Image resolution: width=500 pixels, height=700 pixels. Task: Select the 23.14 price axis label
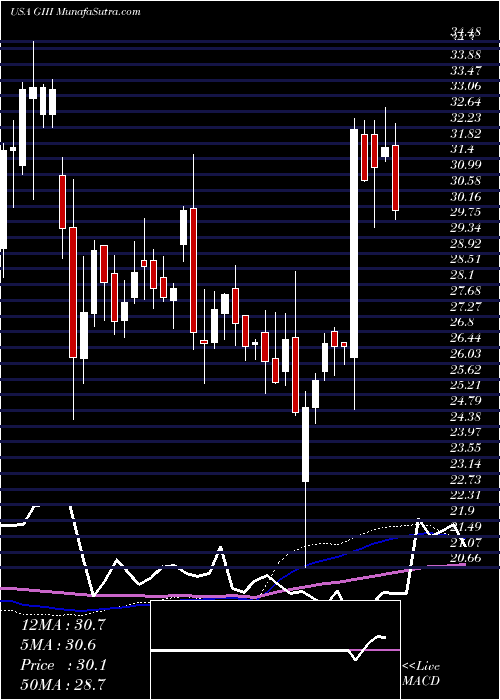coord(466,464)
